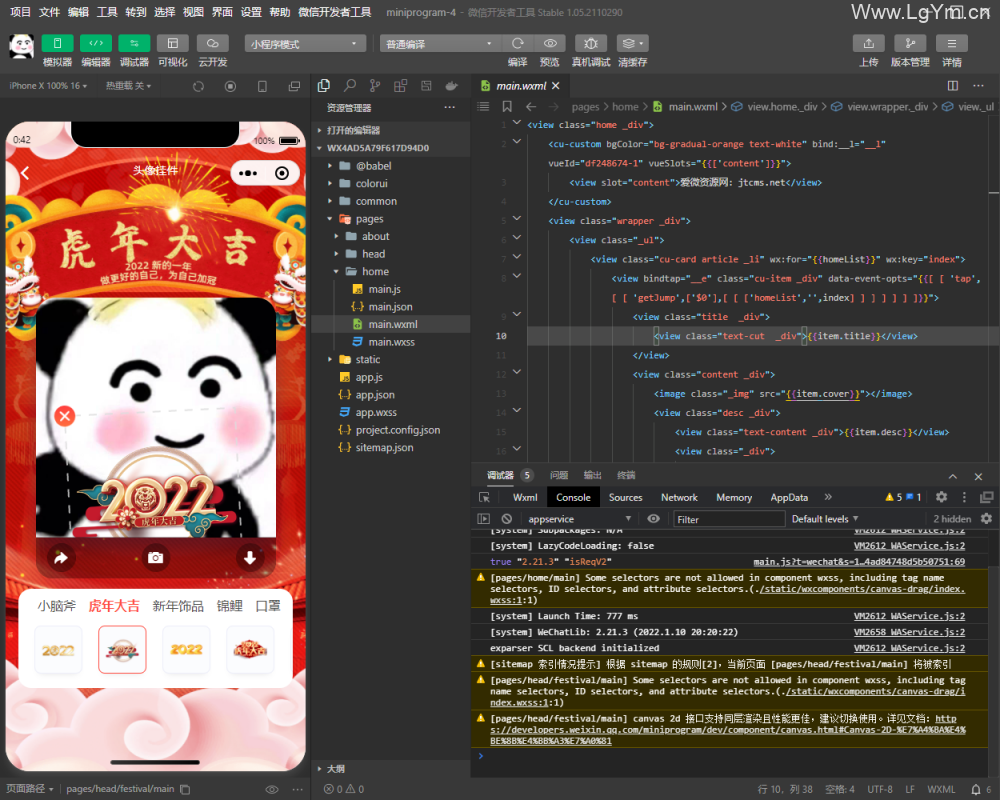Detach the simulator into separate window
The height and width of the screenshot is (800, 1000).
coord(294,86)
